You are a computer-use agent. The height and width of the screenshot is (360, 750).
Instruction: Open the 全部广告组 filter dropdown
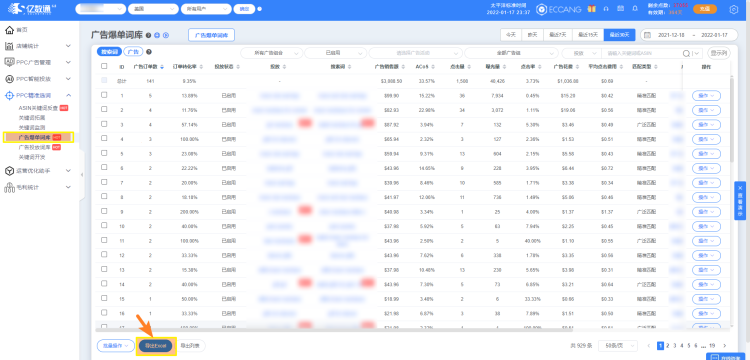511,54
